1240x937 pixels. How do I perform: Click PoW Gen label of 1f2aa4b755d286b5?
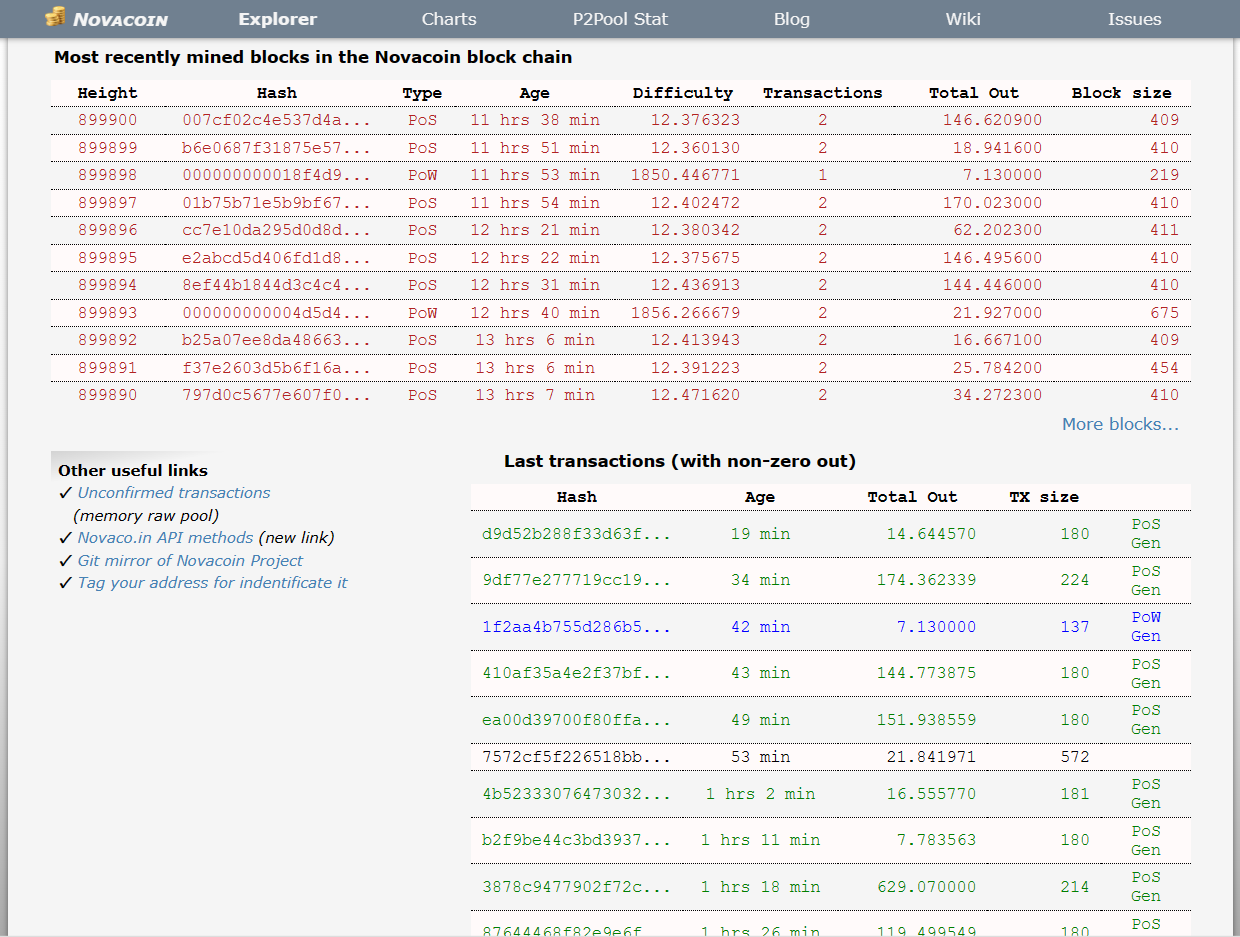pyautogui.click(x=1146, y=627)
